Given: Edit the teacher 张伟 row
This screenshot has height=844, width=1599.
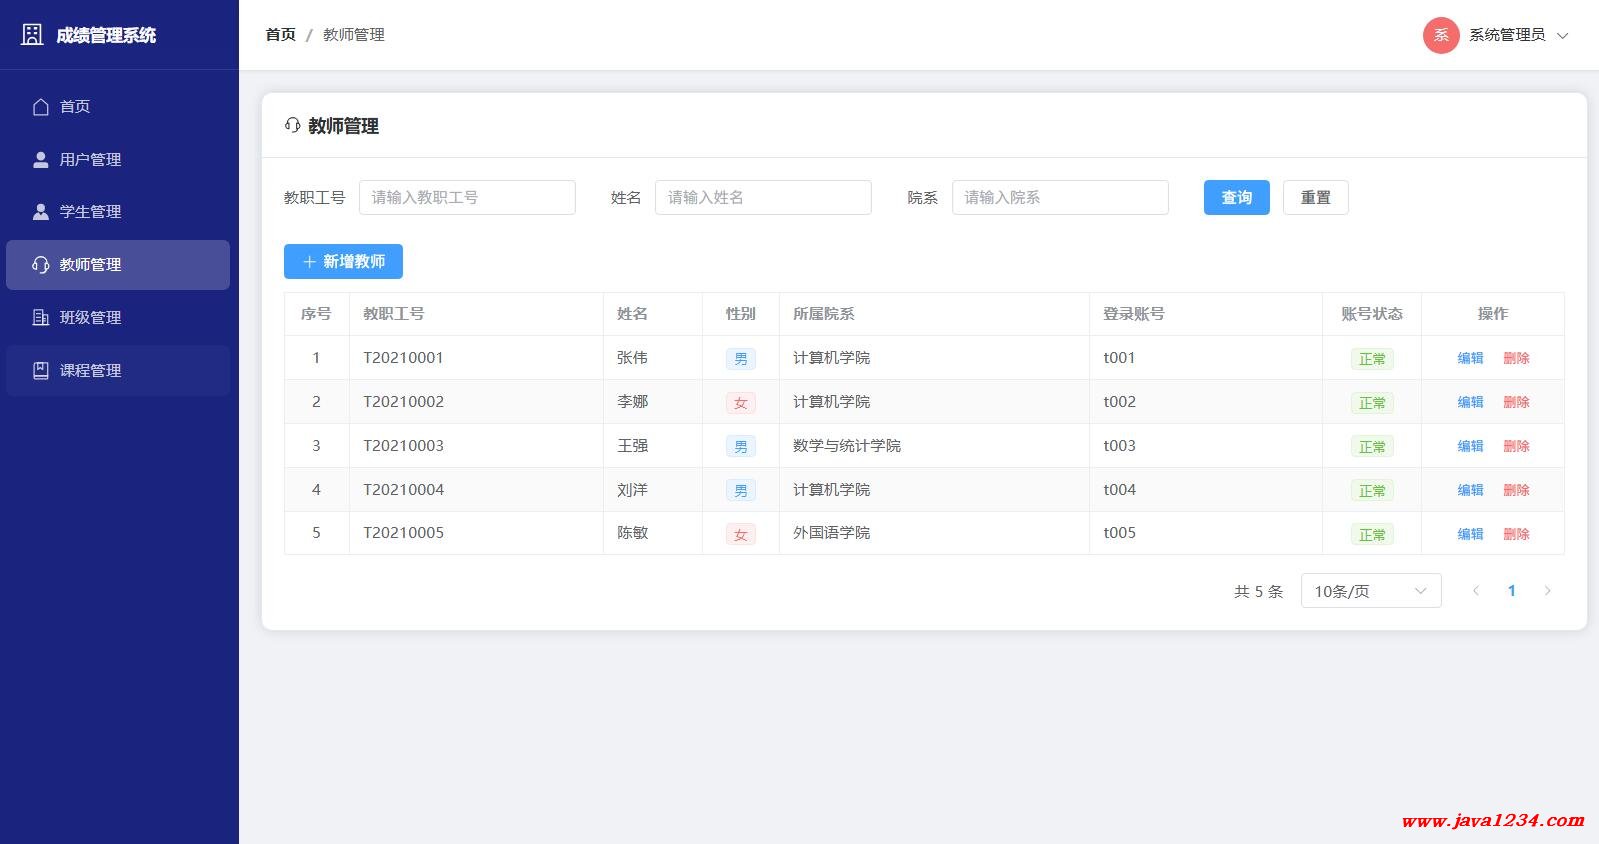Looking at the screenshot, I should [1470, 358].
